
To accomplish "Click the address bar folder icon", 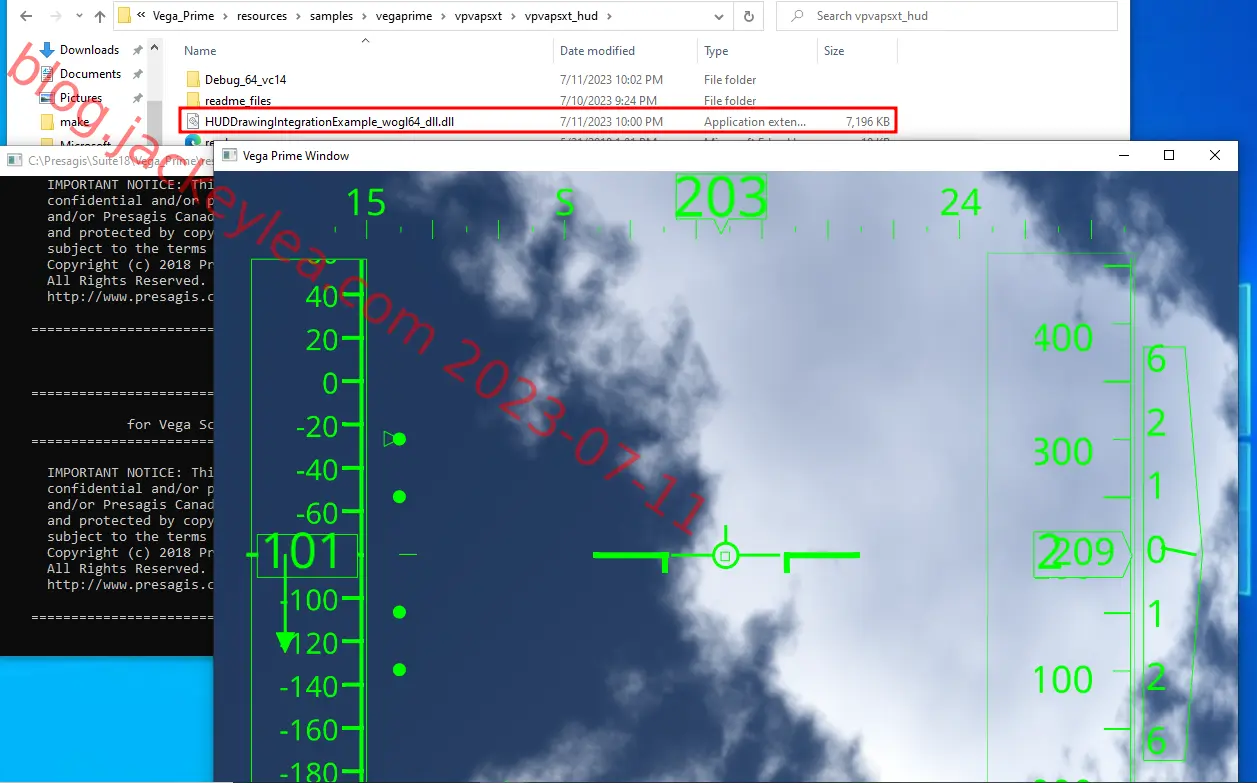I will tap(125, 16).
